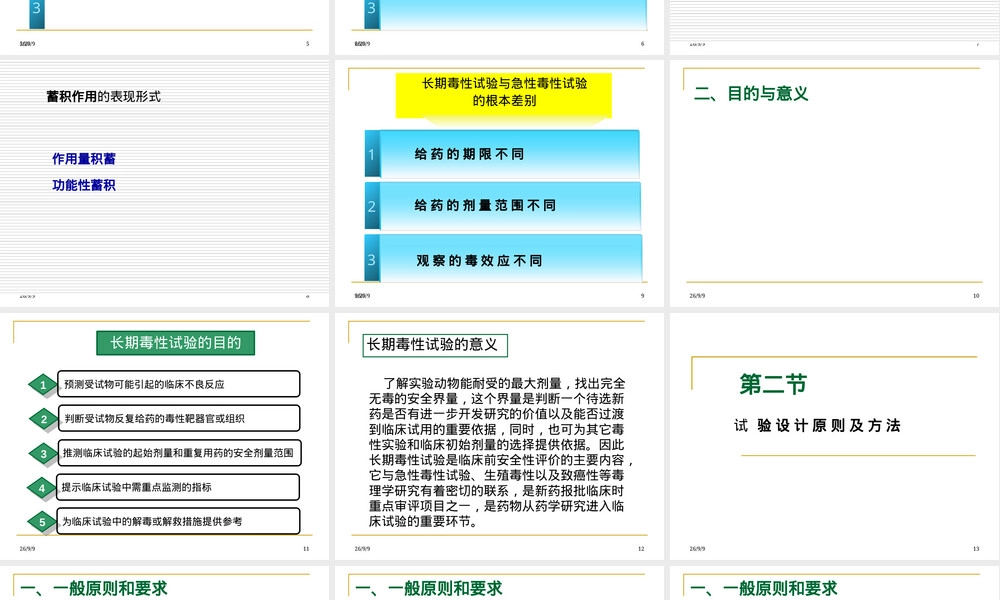Screen dimensions: 1000x600
Task: Click the boxed title 长期毒性试验的意义
Action: [x=435, y=345]
